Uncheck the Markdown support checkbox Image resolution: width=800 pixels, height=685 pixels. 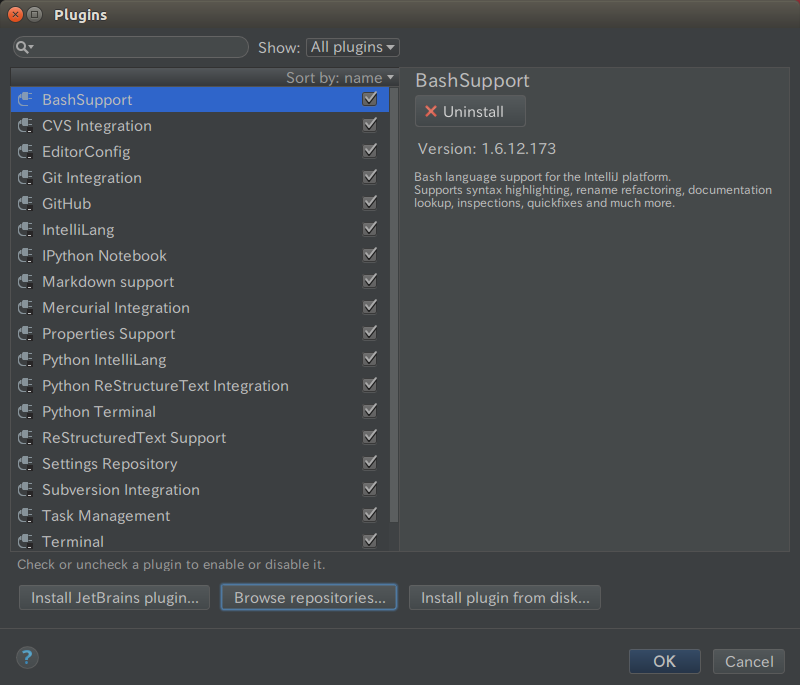coord(370,281)
